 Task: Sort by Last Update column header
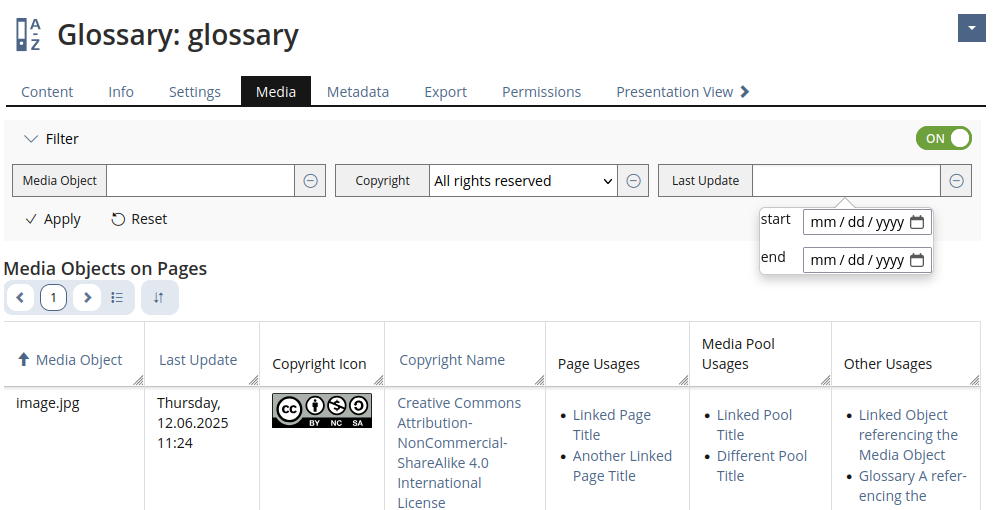tap(198, 359)
